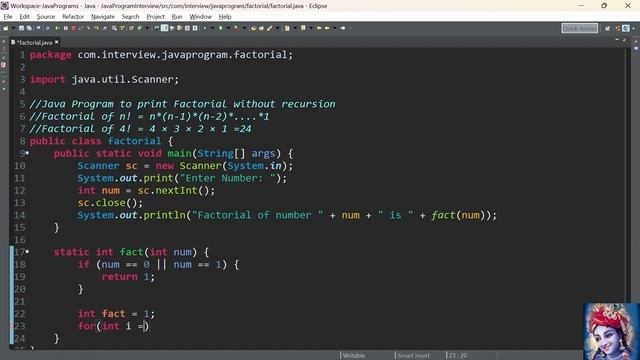Click the string "Enter Number: " on line 11

tap(228, 178)
